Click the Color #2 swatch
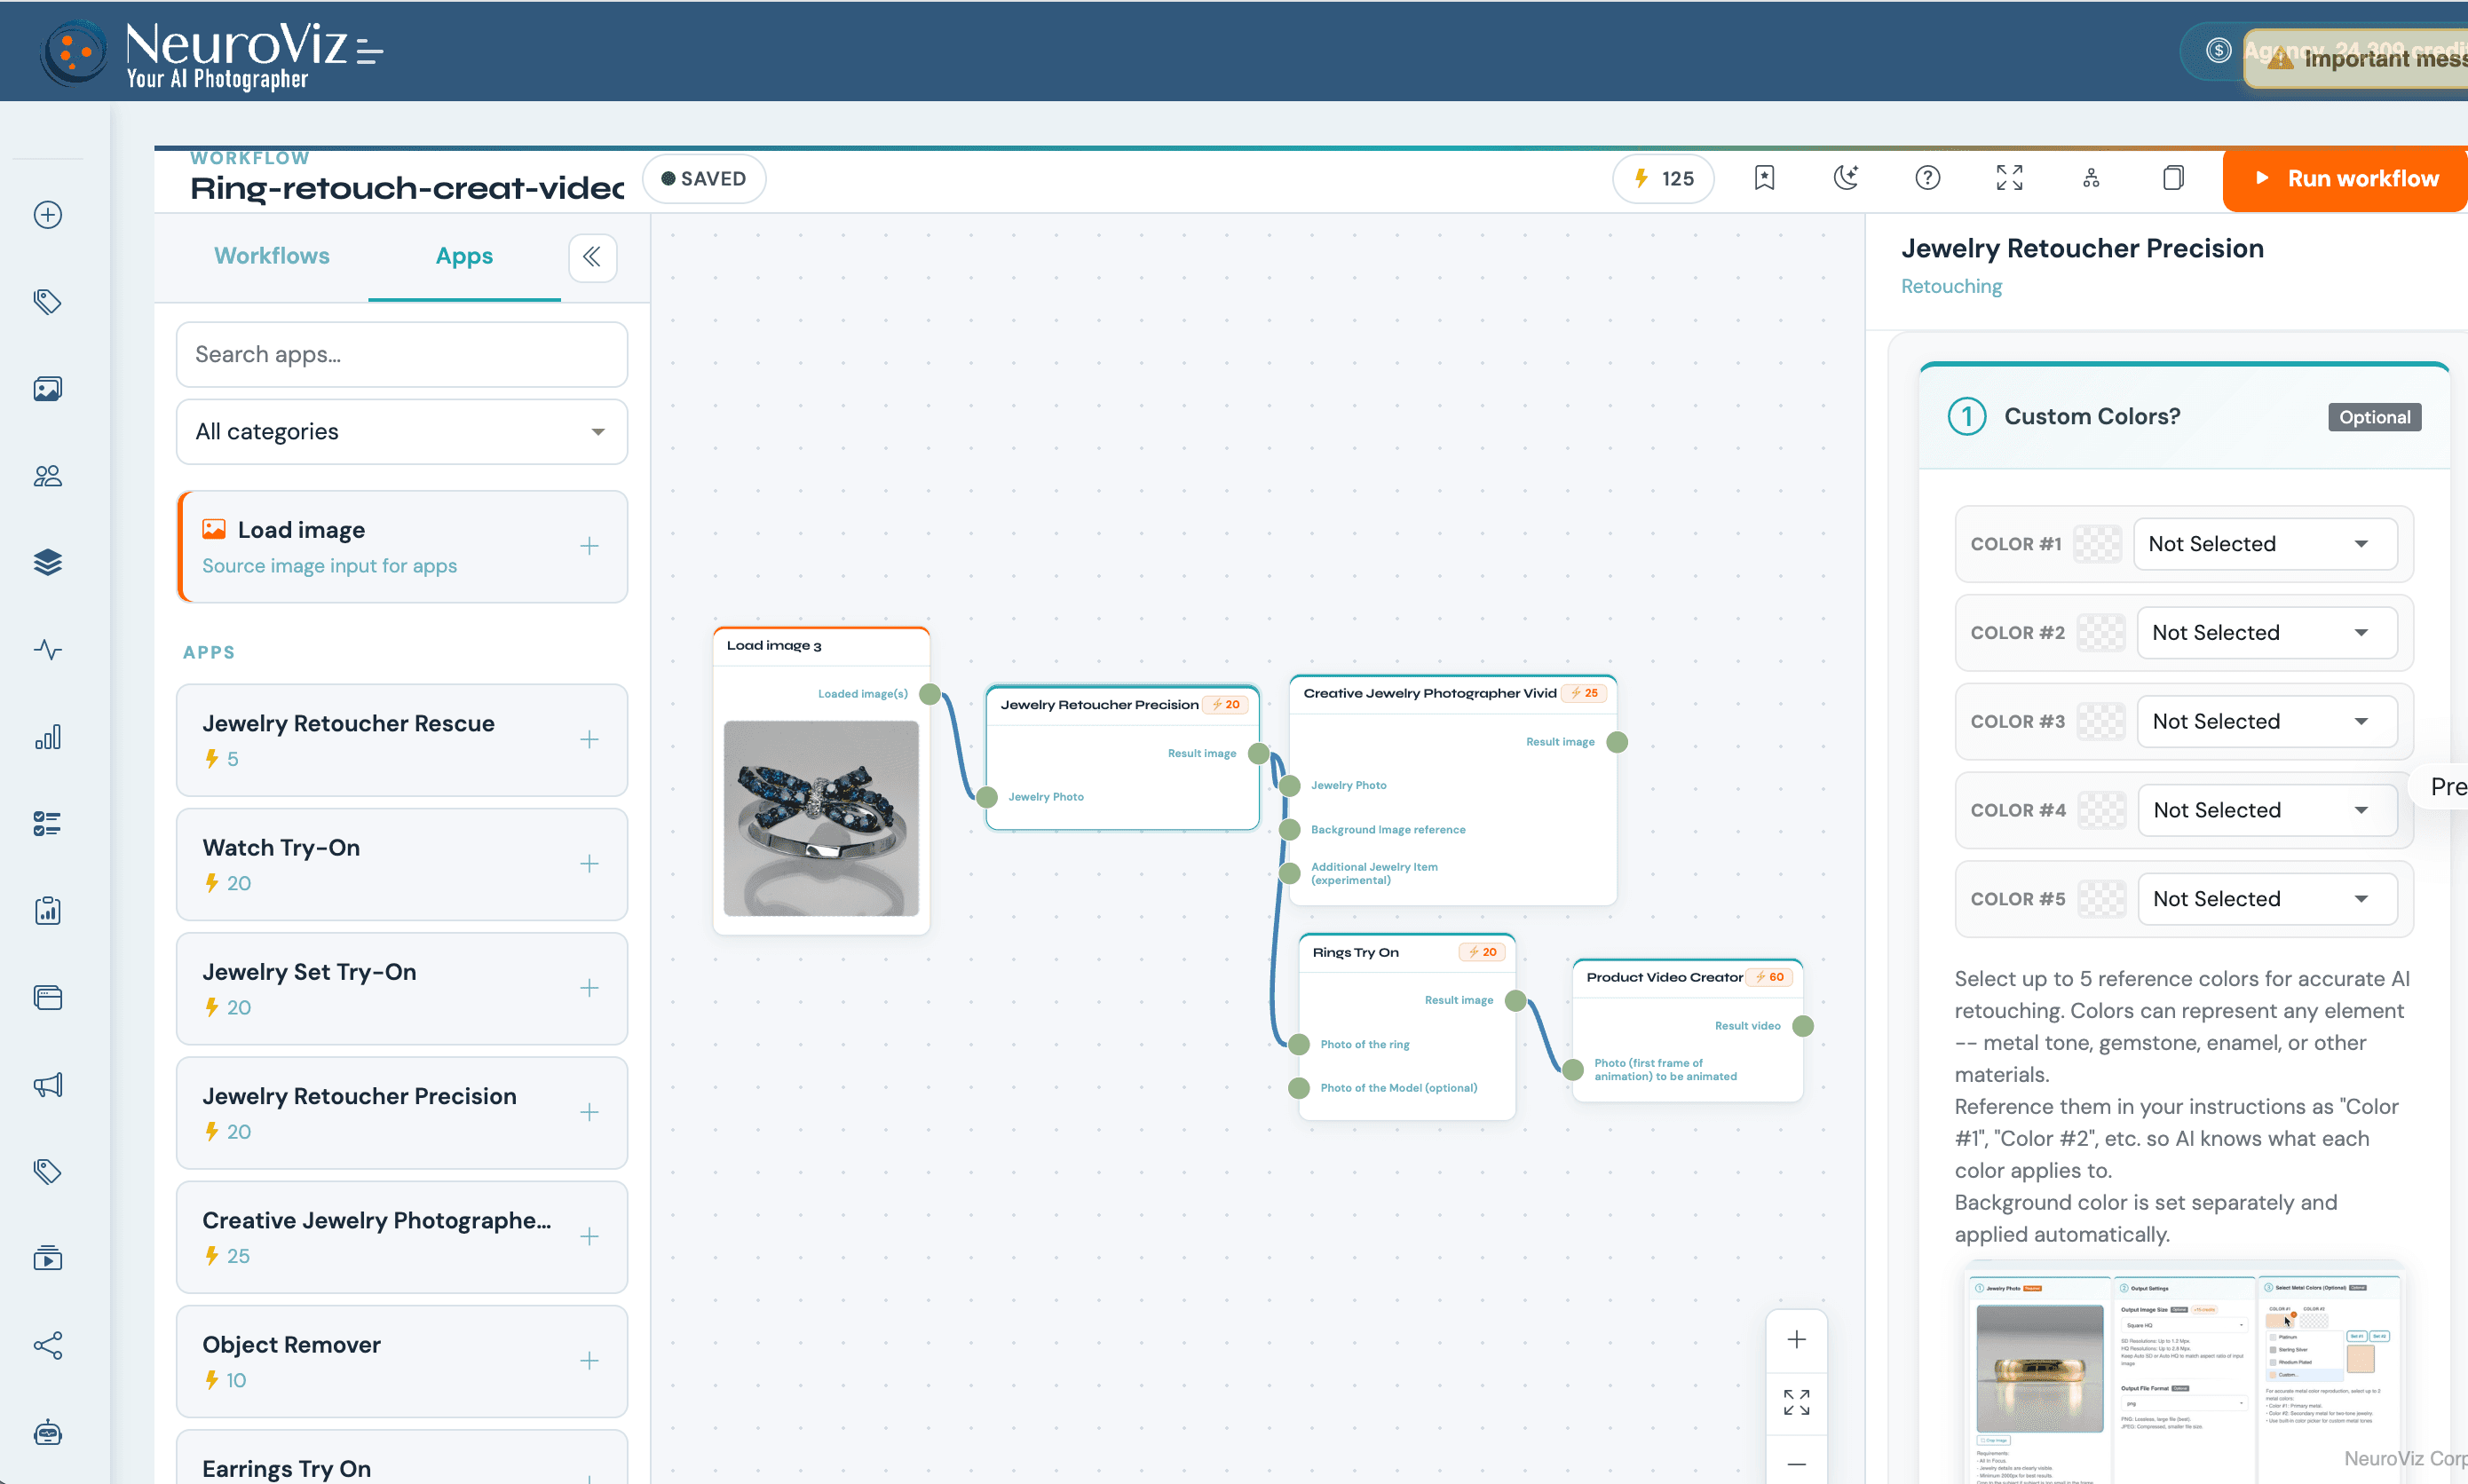Image resolution: width=2468 pixels, height=1484 pixels. [x=2102, y=633]
